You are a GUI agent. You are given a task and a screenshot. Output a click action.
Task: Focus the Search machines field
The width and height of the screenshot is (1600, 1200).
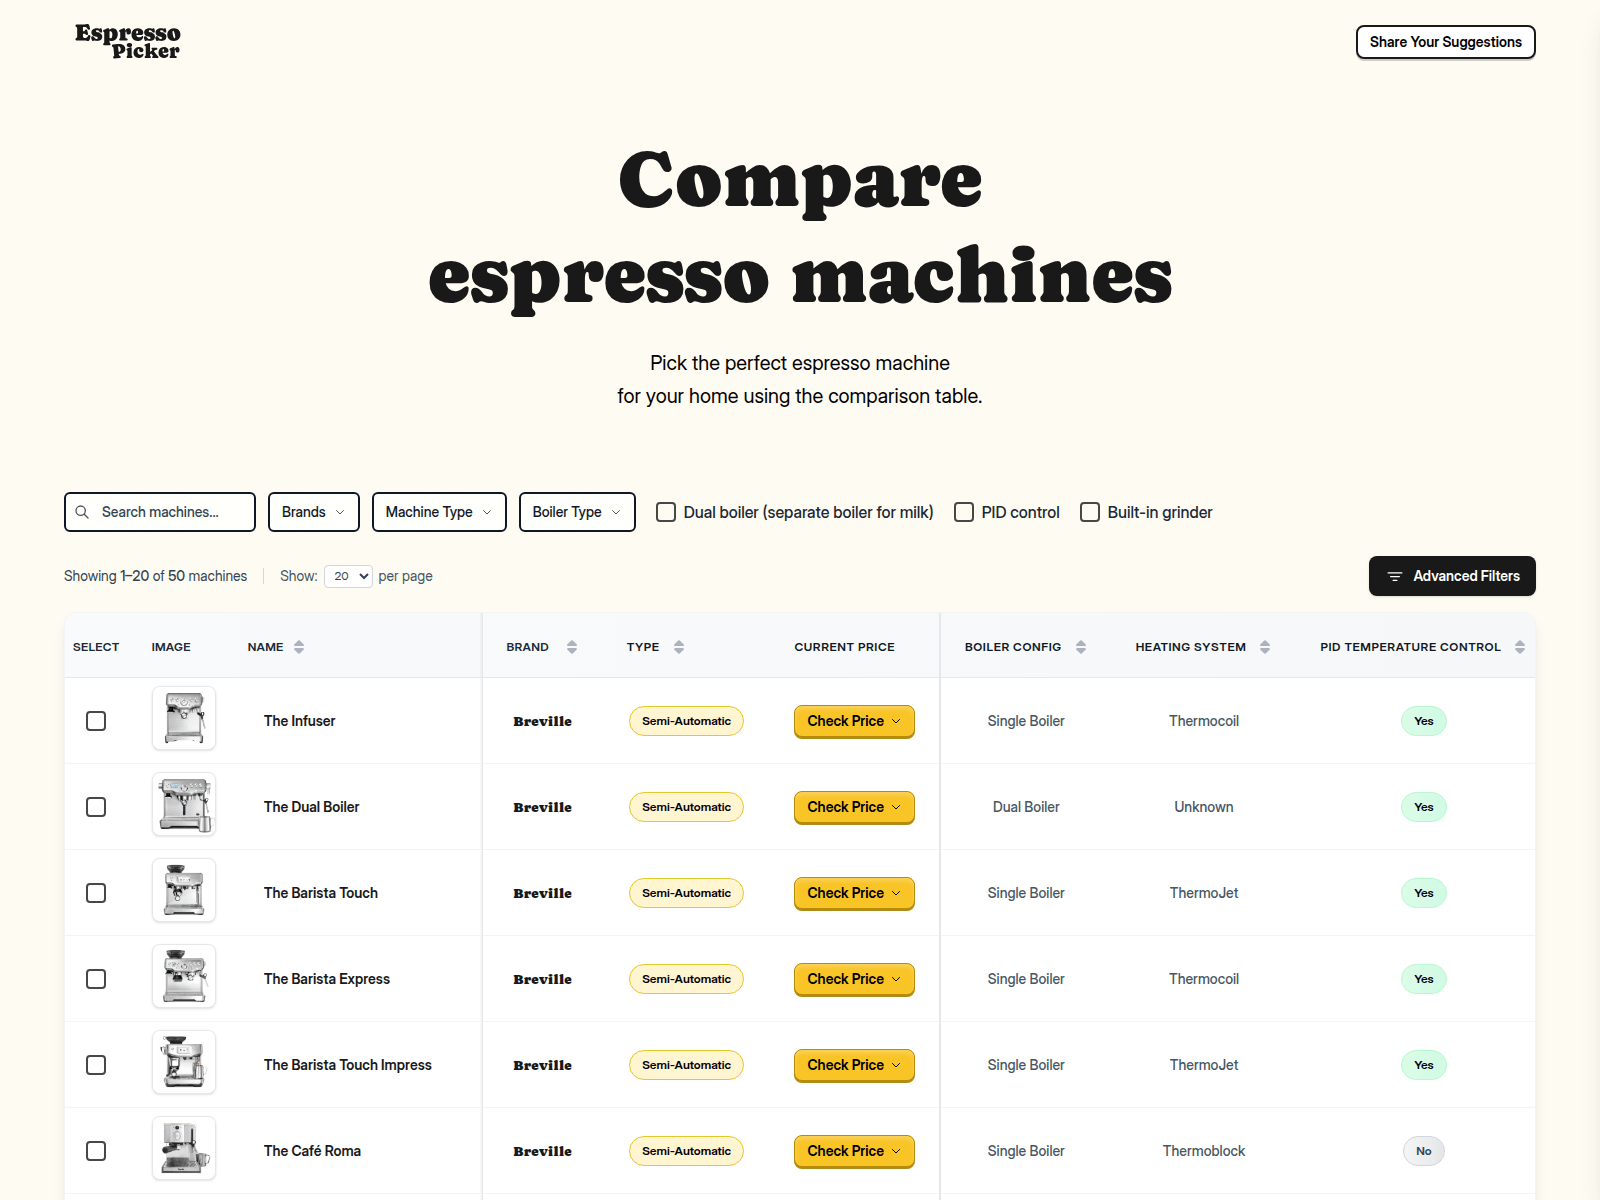(x=160, y=512)
